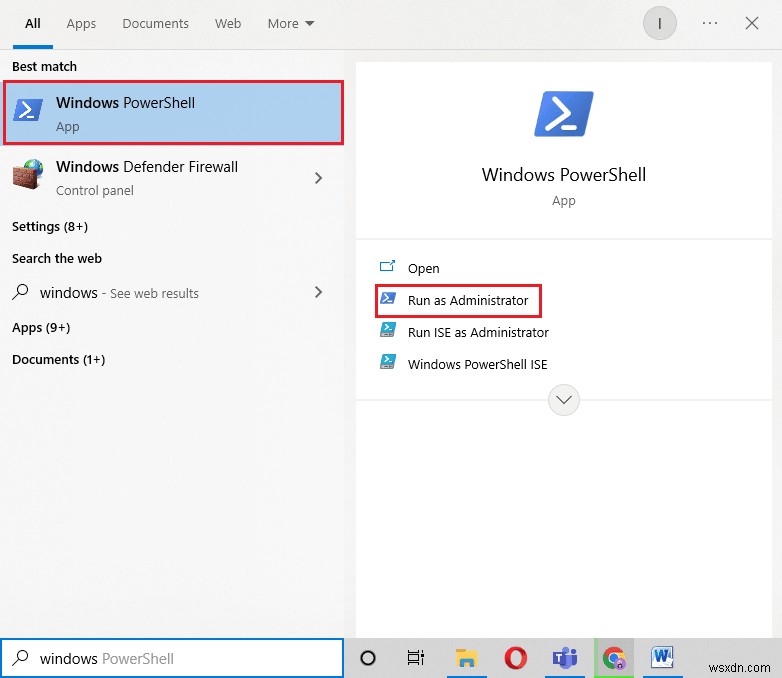Switch to the Documents tab
782x678 pixels.
pyautogui.click(x=155, y=23)
